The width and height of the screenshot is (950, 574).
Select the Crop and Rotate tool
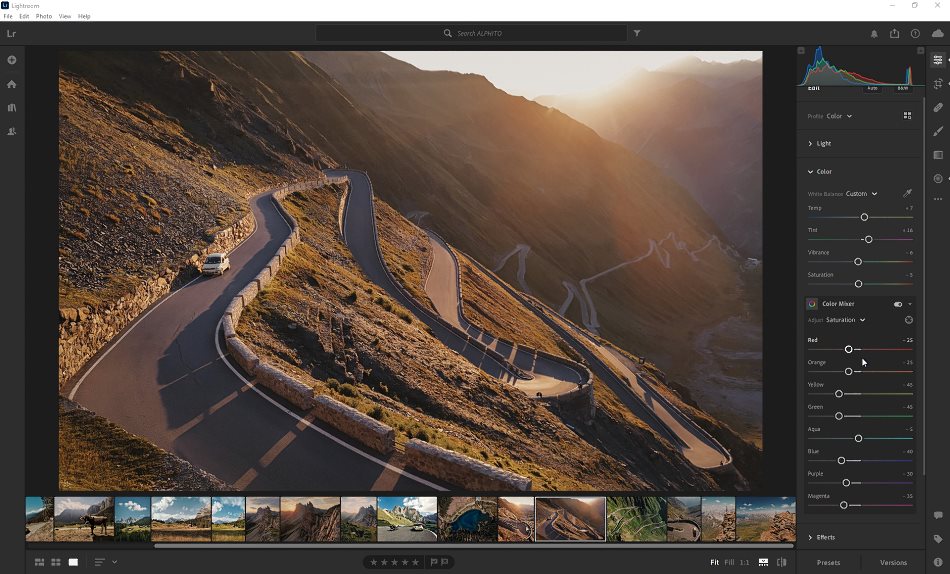click(x=938, y=84)
